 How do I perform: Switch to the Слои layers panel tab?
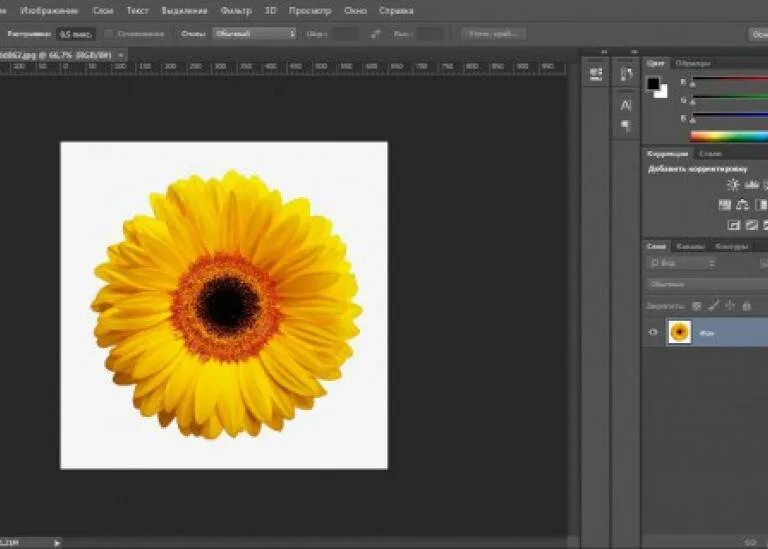656,246
